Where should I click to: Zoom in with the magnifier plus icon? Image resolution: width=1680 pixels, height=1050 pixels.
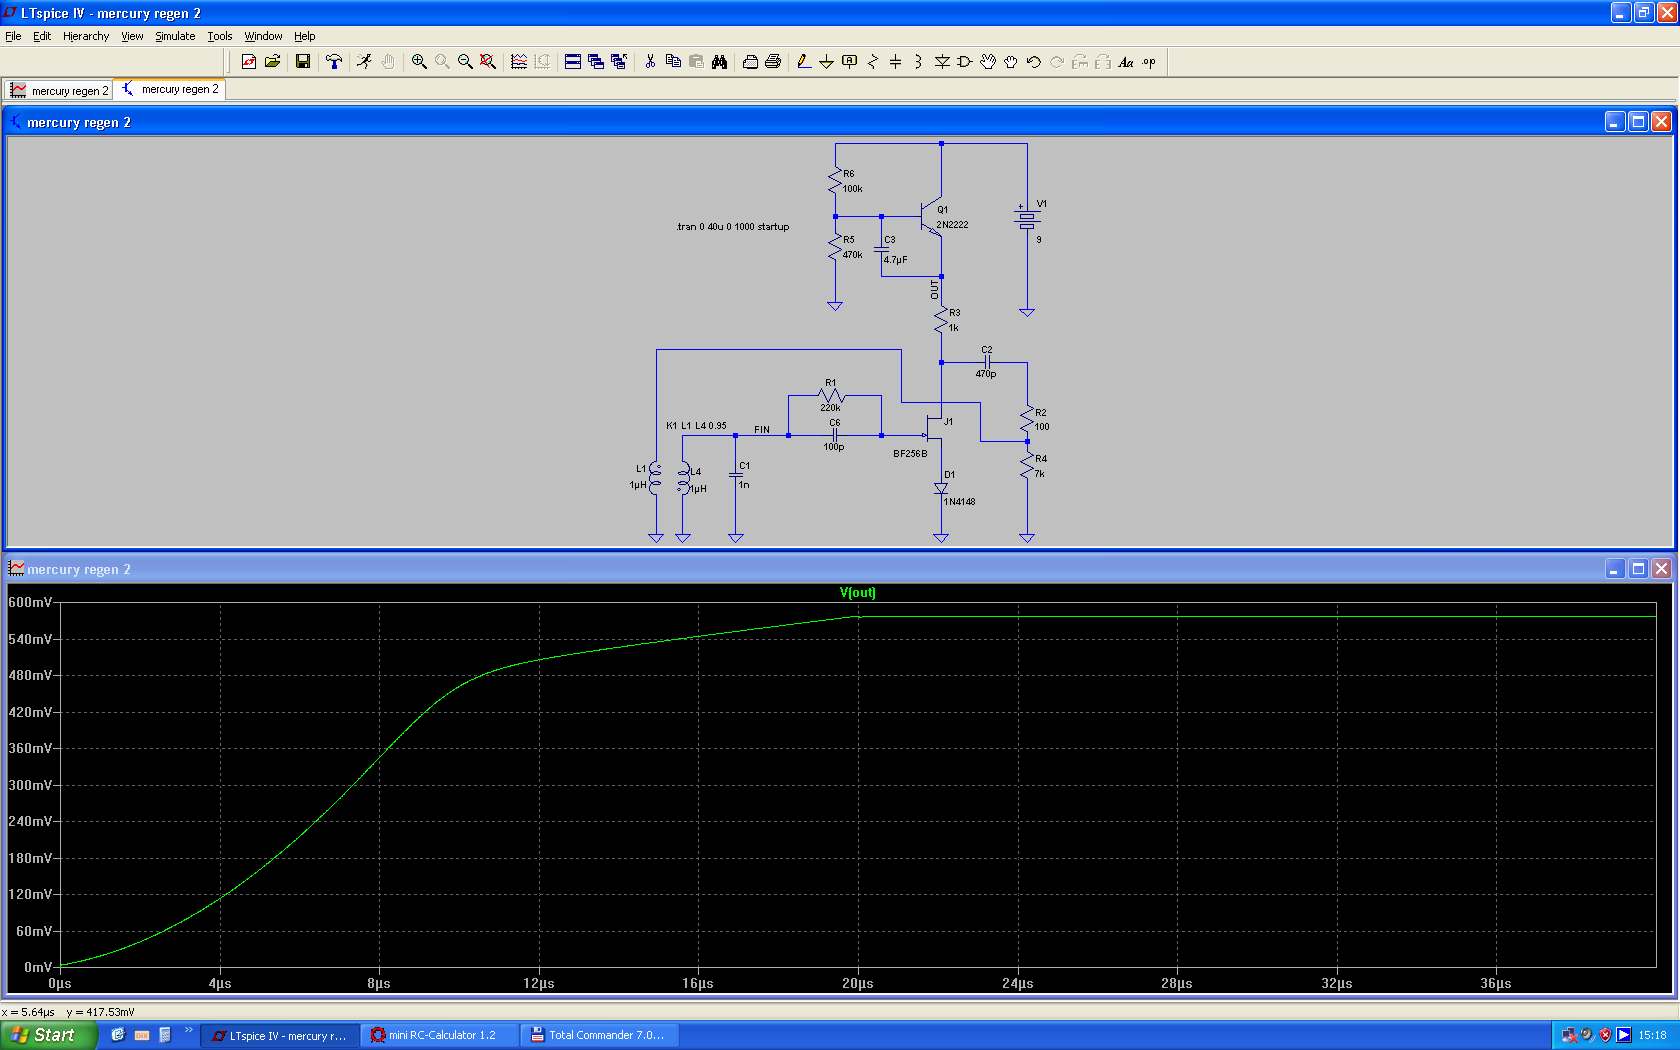(x=419, y=62)
